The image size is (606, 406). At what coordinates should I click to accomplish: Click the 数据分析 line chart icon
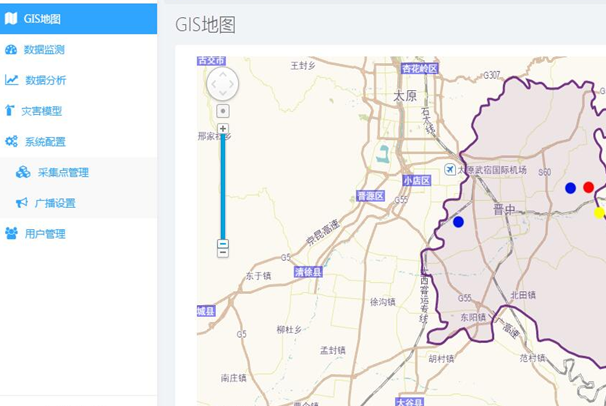[11, 81]
